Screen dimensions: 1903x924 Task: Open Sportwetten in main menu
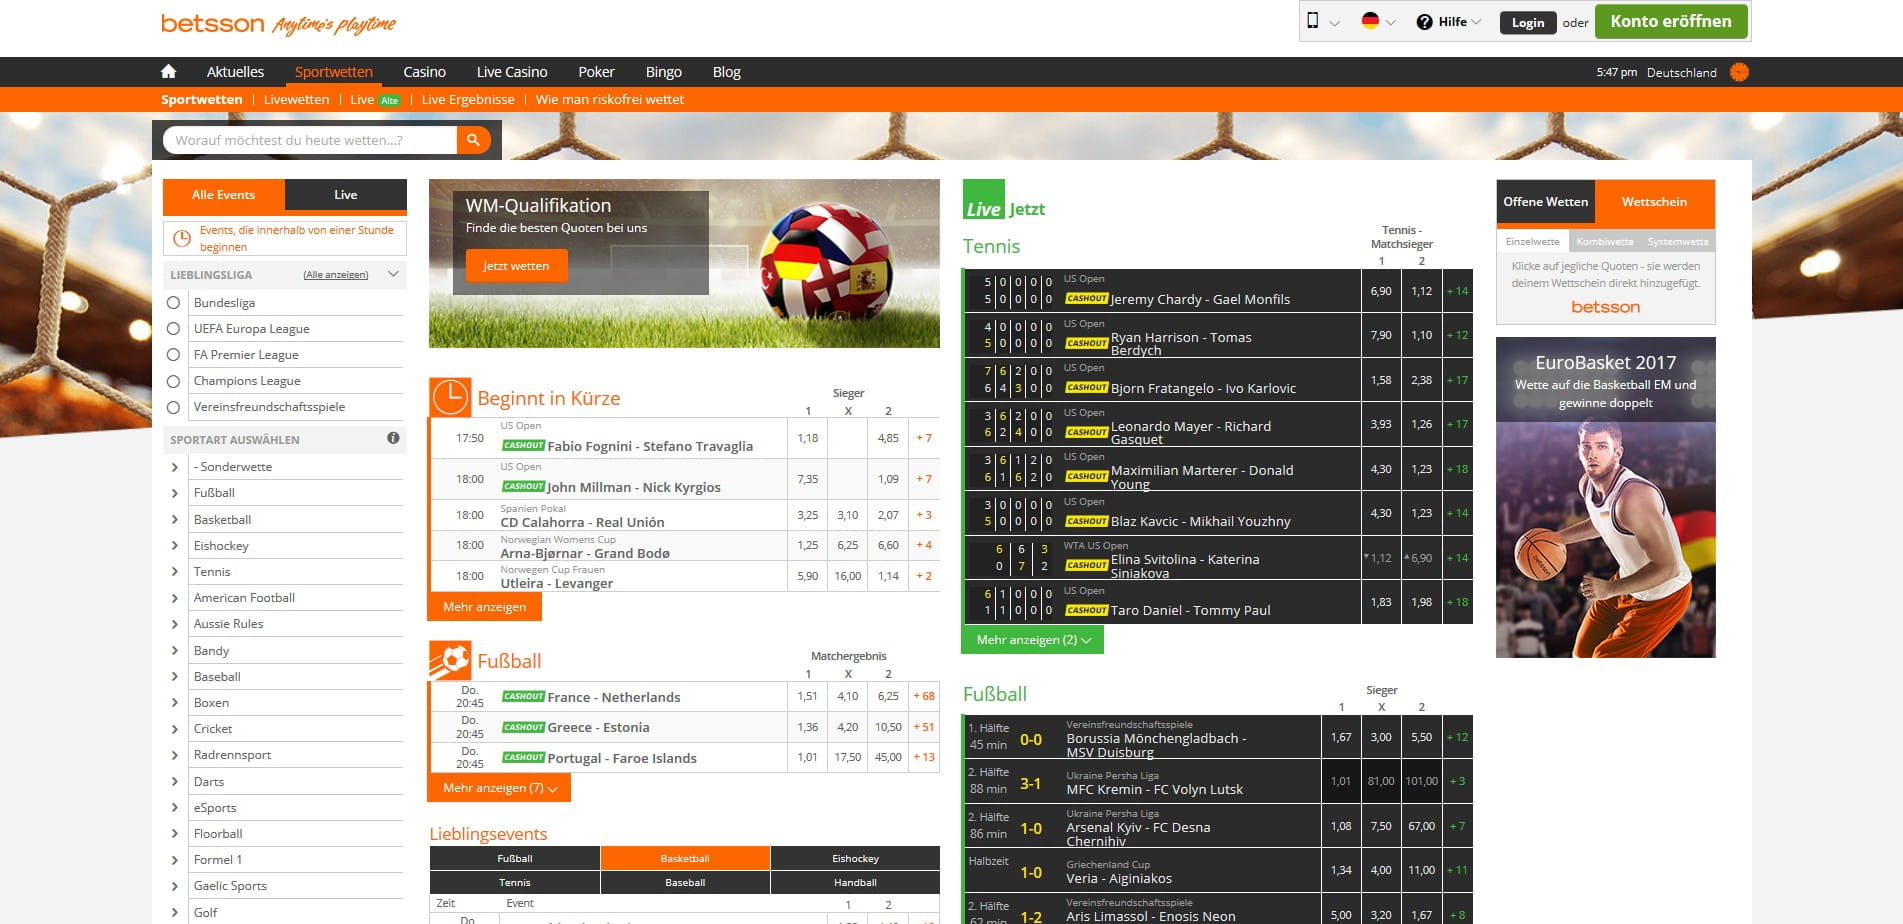coord(334,72)
